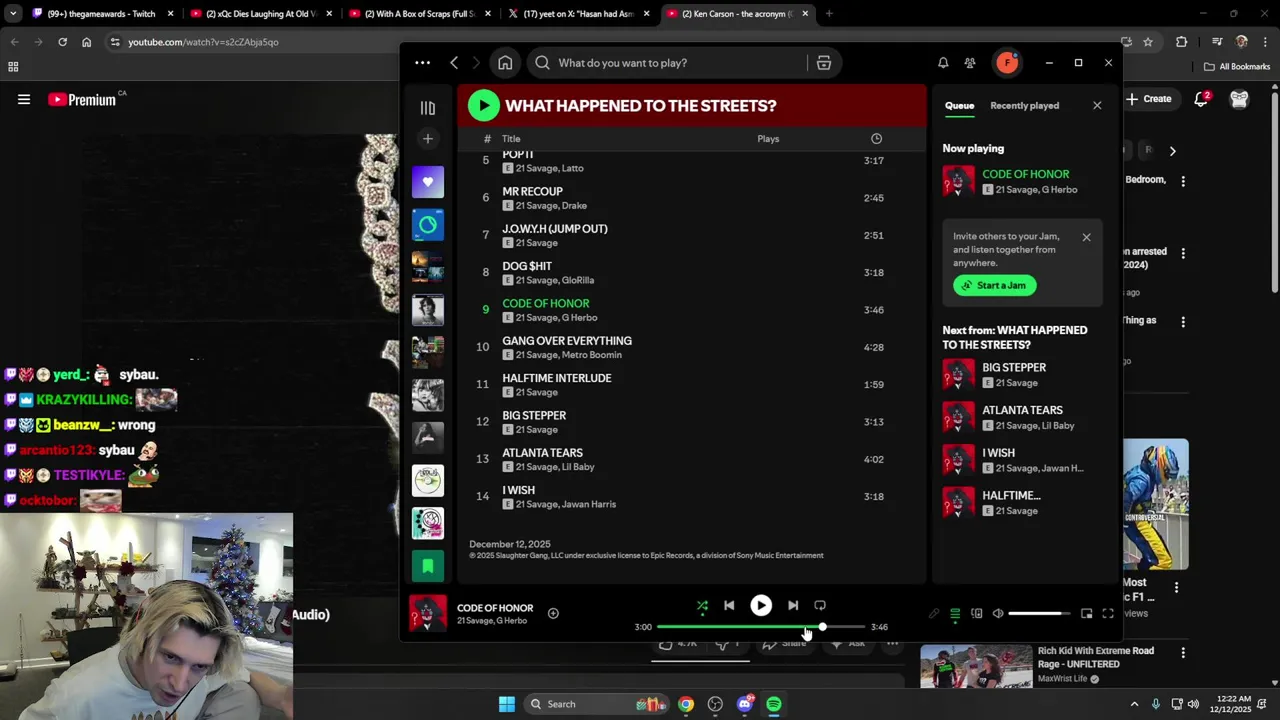Open the green bookmark Your Episodes item
Screen dimensions: 1280x720
coord(428,566)
